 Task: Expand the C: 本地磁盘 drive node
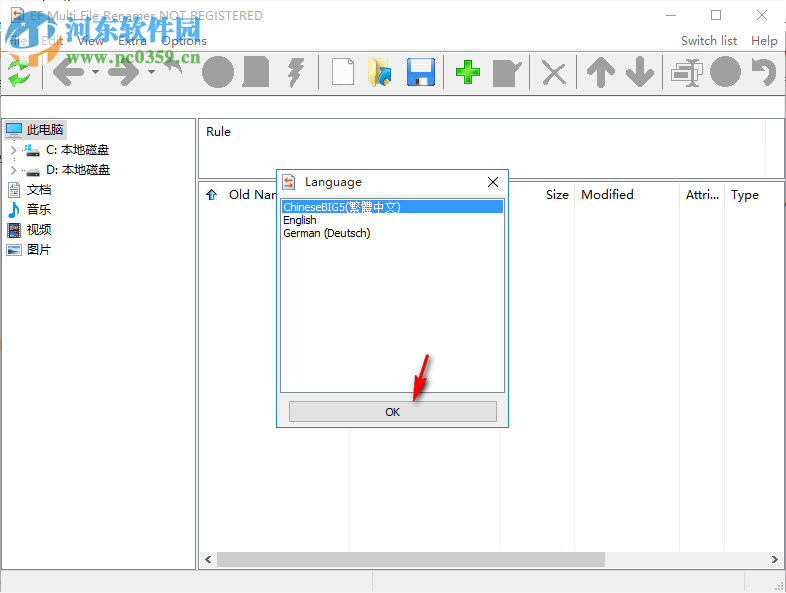tap(14, 150)
